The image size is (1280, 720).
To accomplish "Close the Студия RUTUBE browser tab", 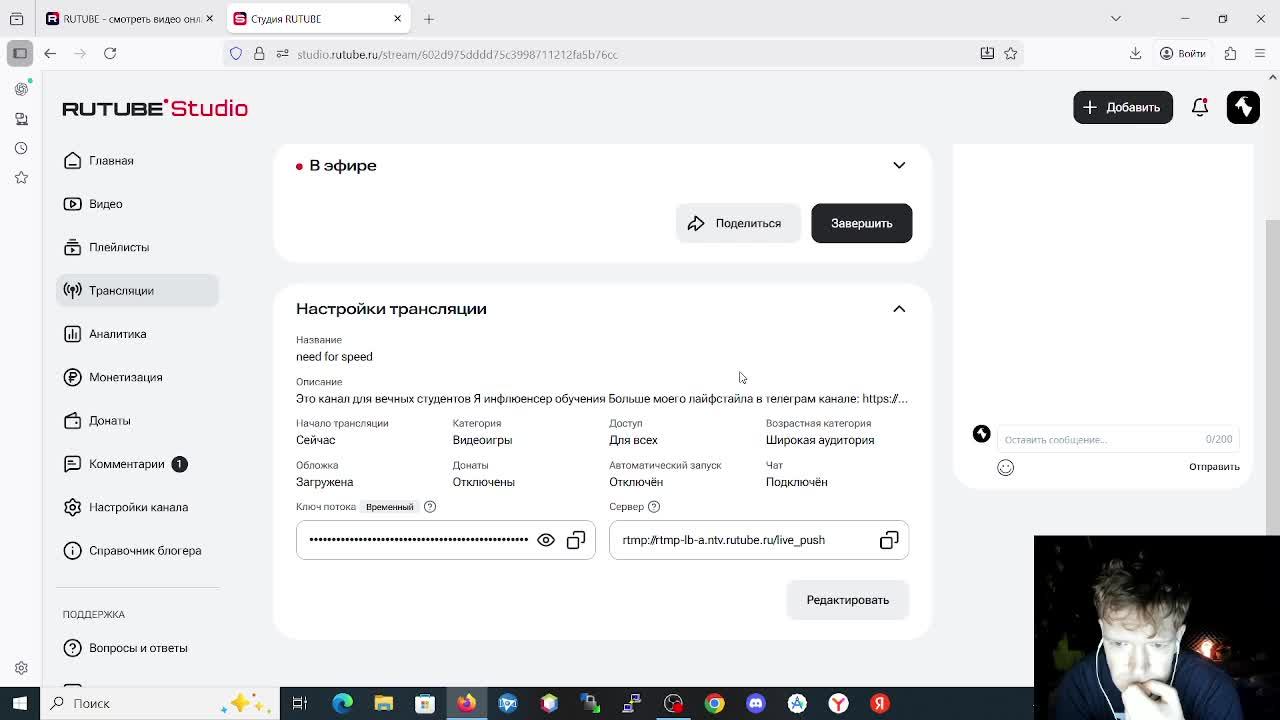I will [397, 19].
